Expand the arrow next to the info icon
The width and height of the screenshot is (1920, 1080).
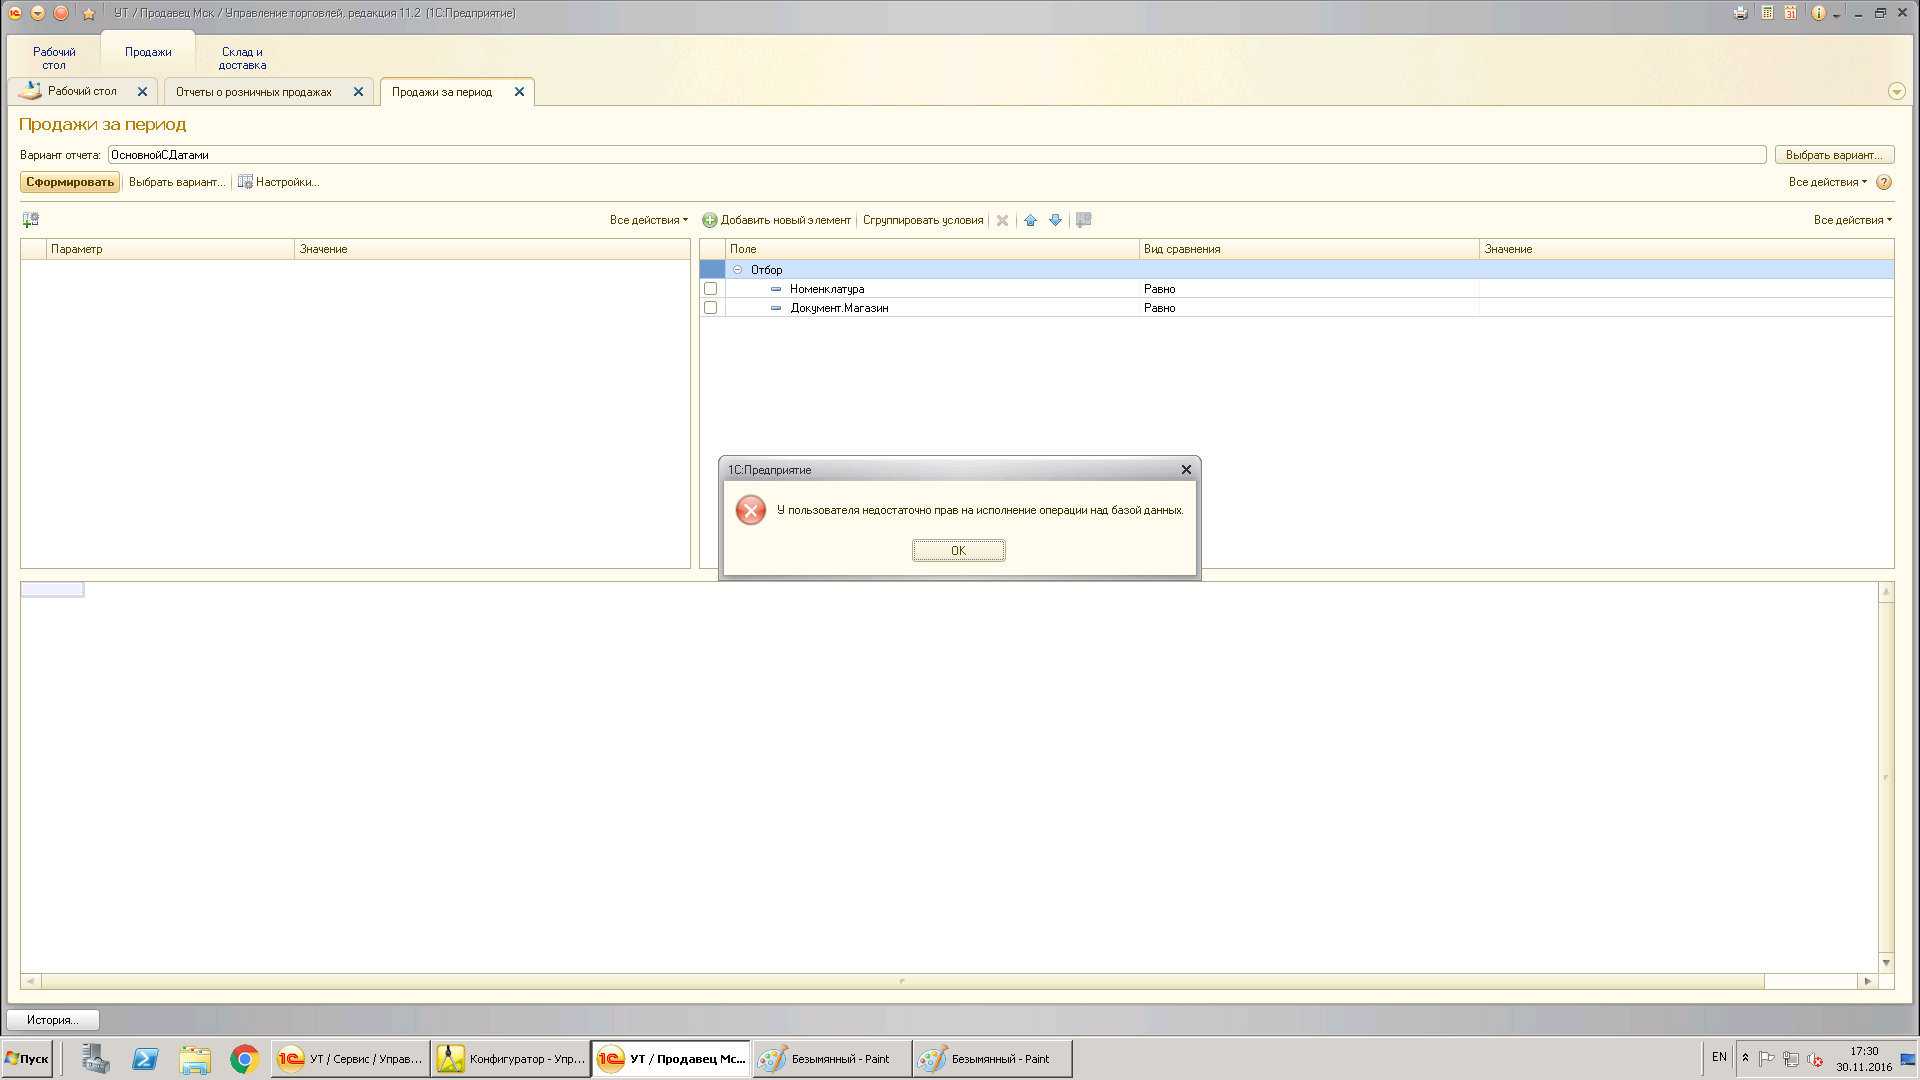(x=1836, y=15)
